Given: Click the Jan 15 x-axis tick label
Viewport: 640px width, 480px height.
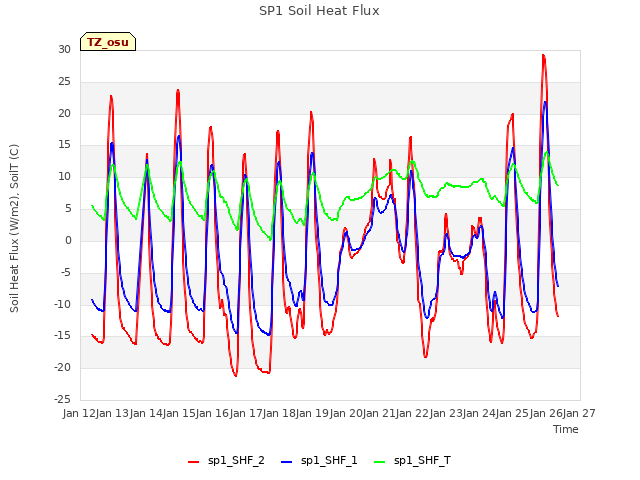Looking at the screenshot, I should pyautogui.click(x=179, y=413).
